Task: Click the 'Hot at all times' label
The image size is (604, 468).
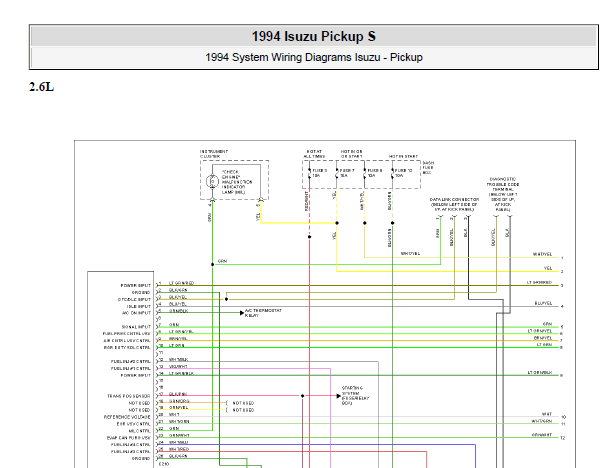Action: (314, 154)
